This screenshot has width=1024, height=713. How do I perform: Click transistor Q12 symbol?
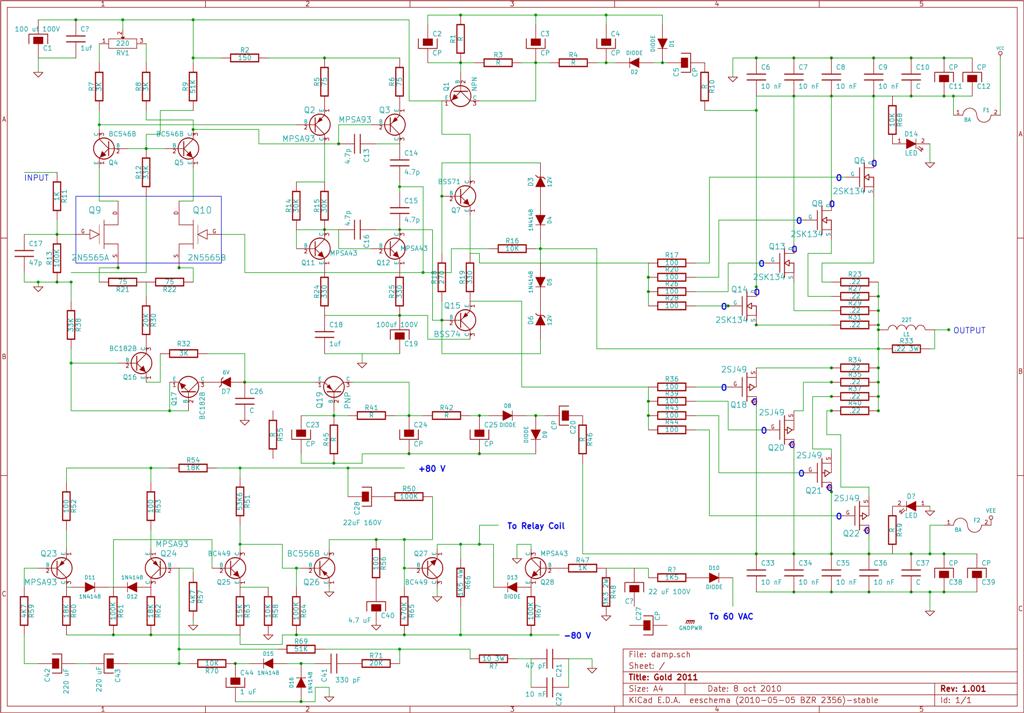pyautogui.click(x=395, y=248)
